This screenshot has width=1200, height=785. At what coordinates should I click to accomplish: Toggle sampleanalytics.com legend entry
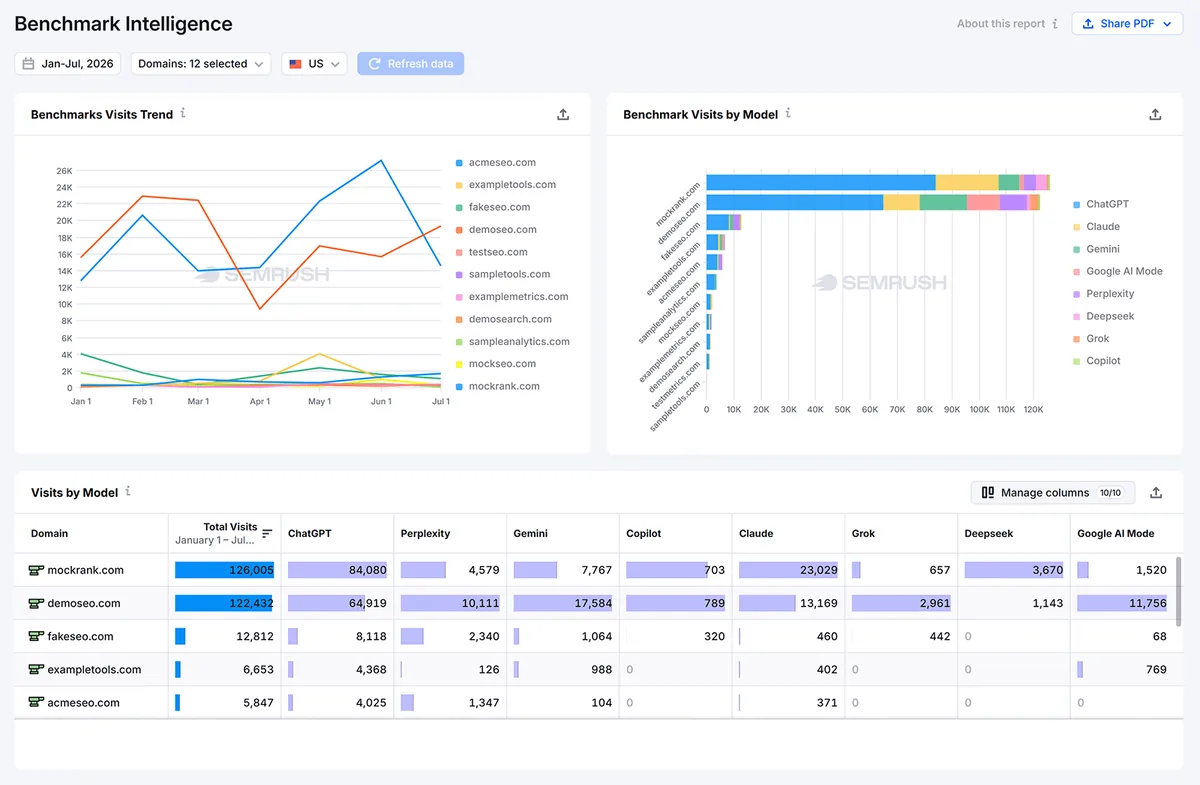[x=512, y=342]
